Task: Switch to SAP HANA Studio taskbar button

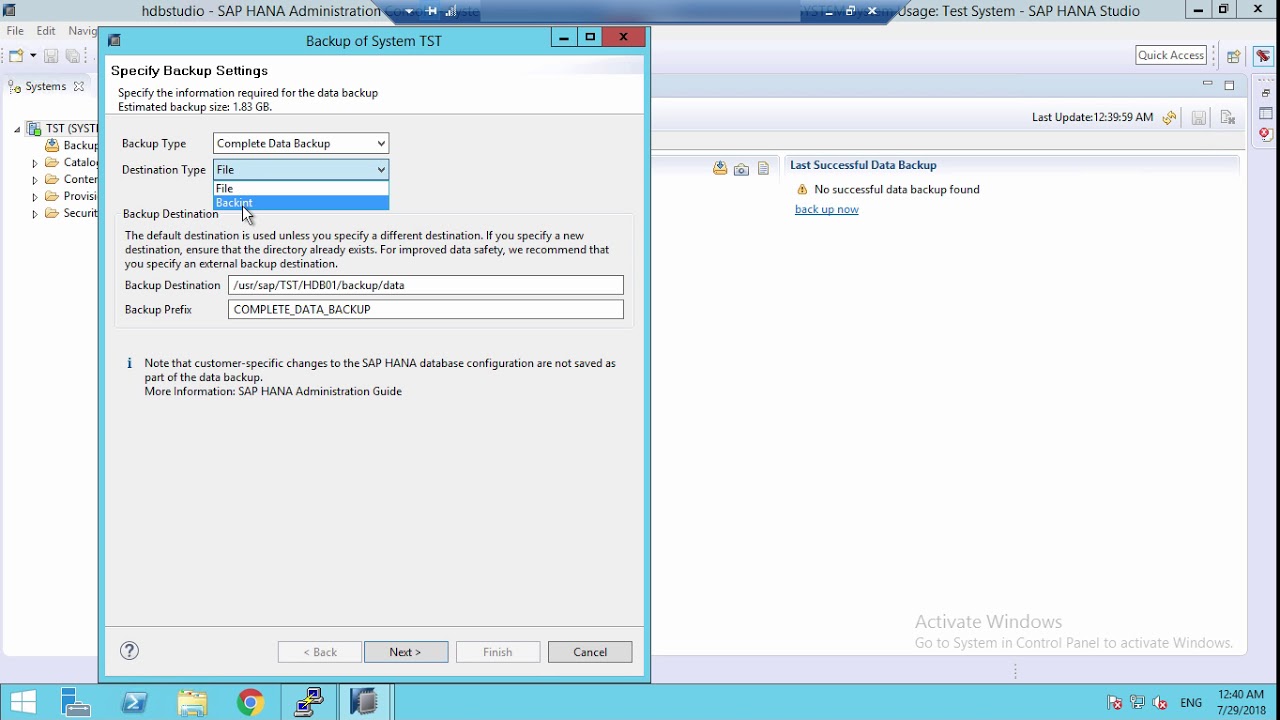Action: point(365,702)
